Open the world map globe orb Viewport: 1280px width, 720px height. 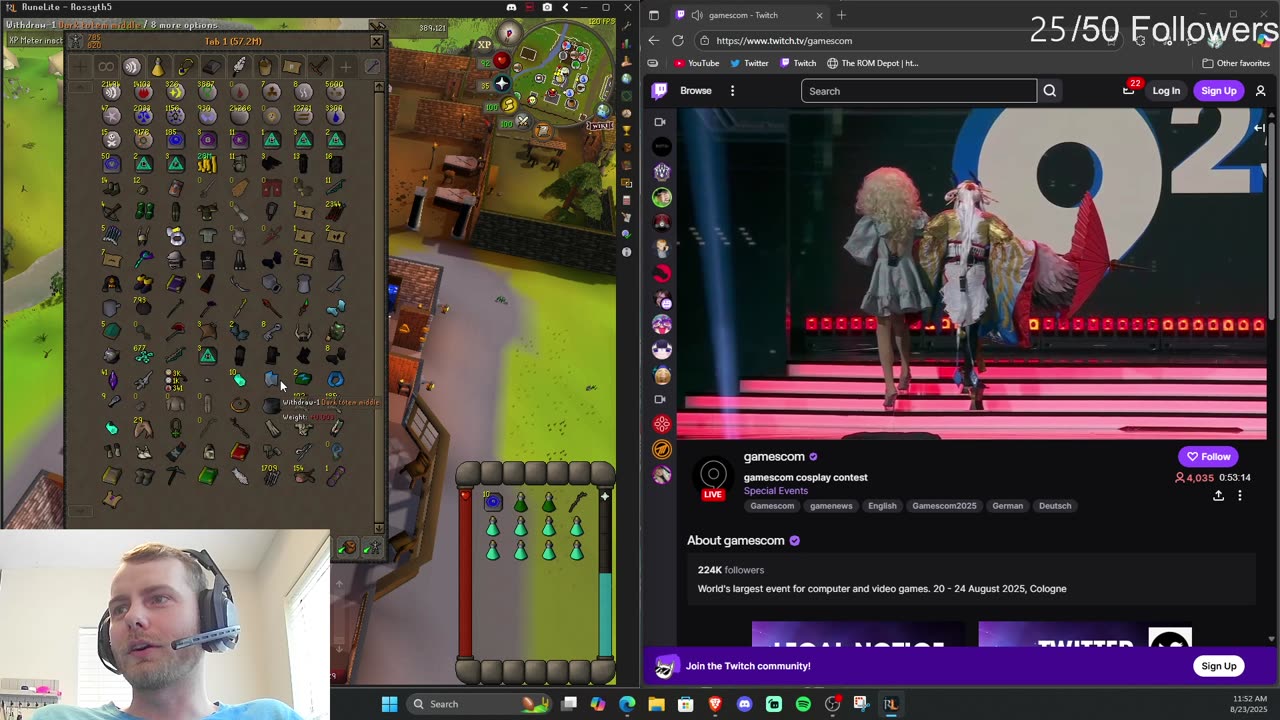click(x=603, y=111)
